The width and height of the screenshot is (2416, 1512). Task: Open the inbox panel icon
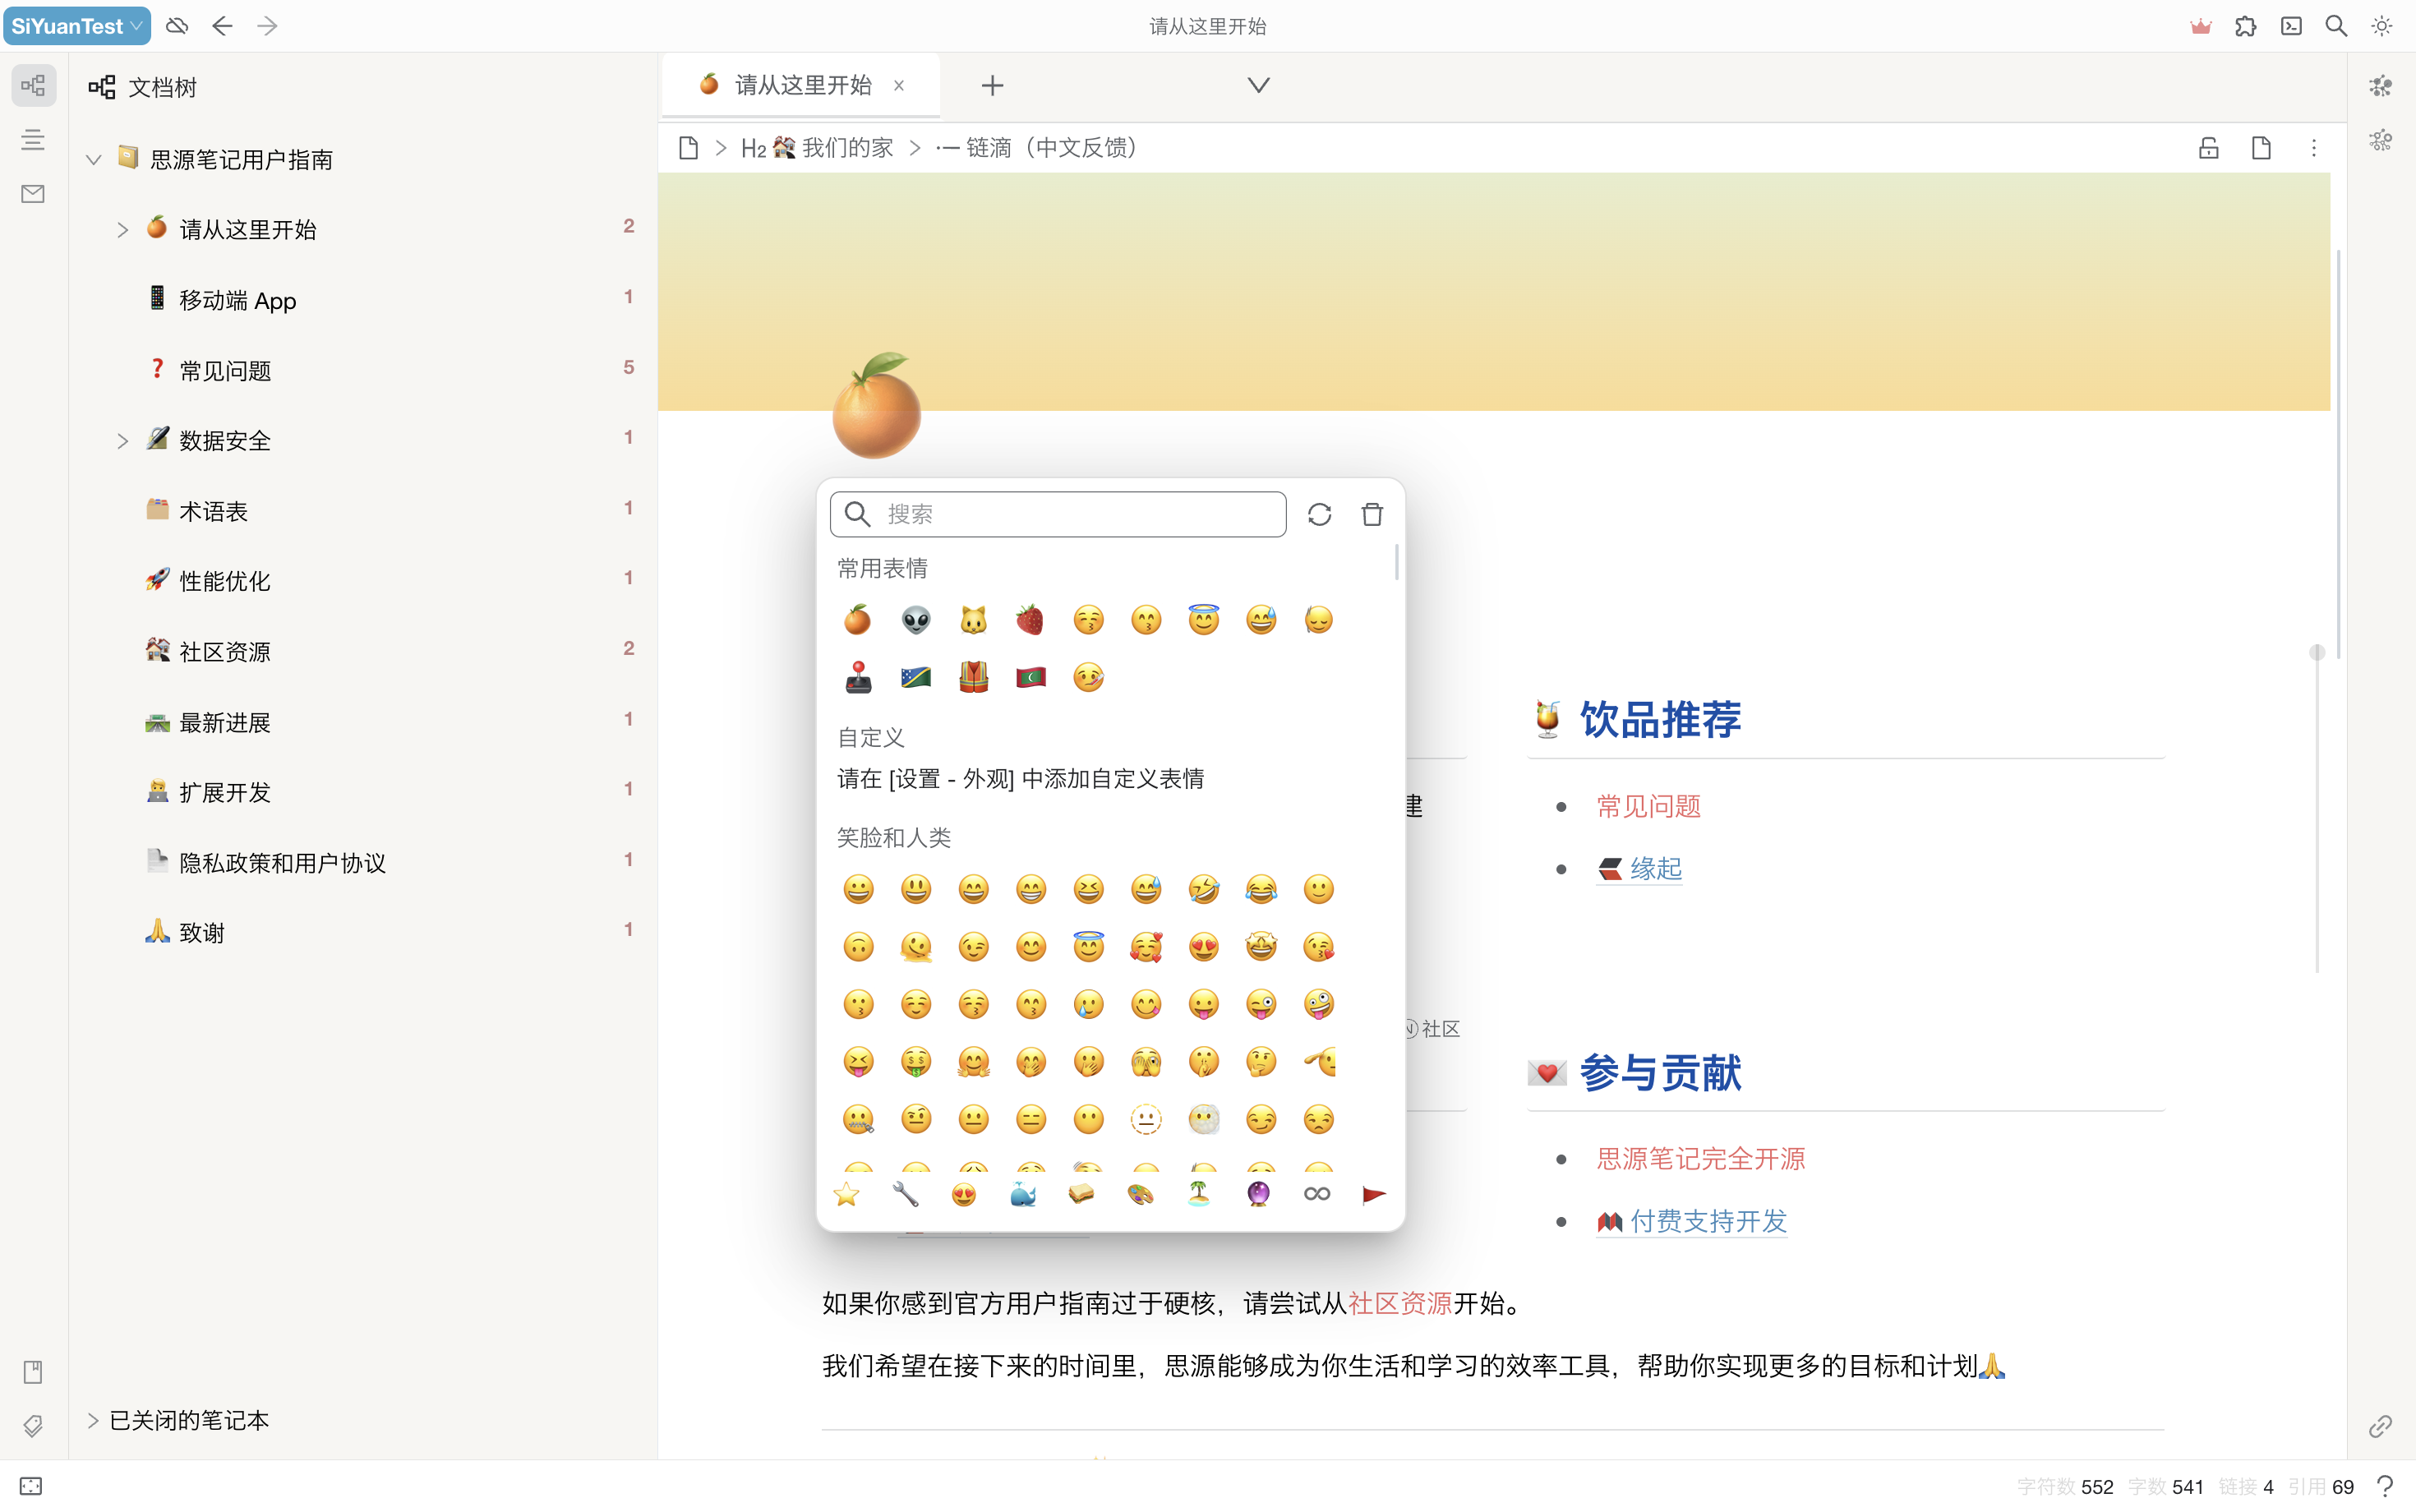(x=33, y=194)
